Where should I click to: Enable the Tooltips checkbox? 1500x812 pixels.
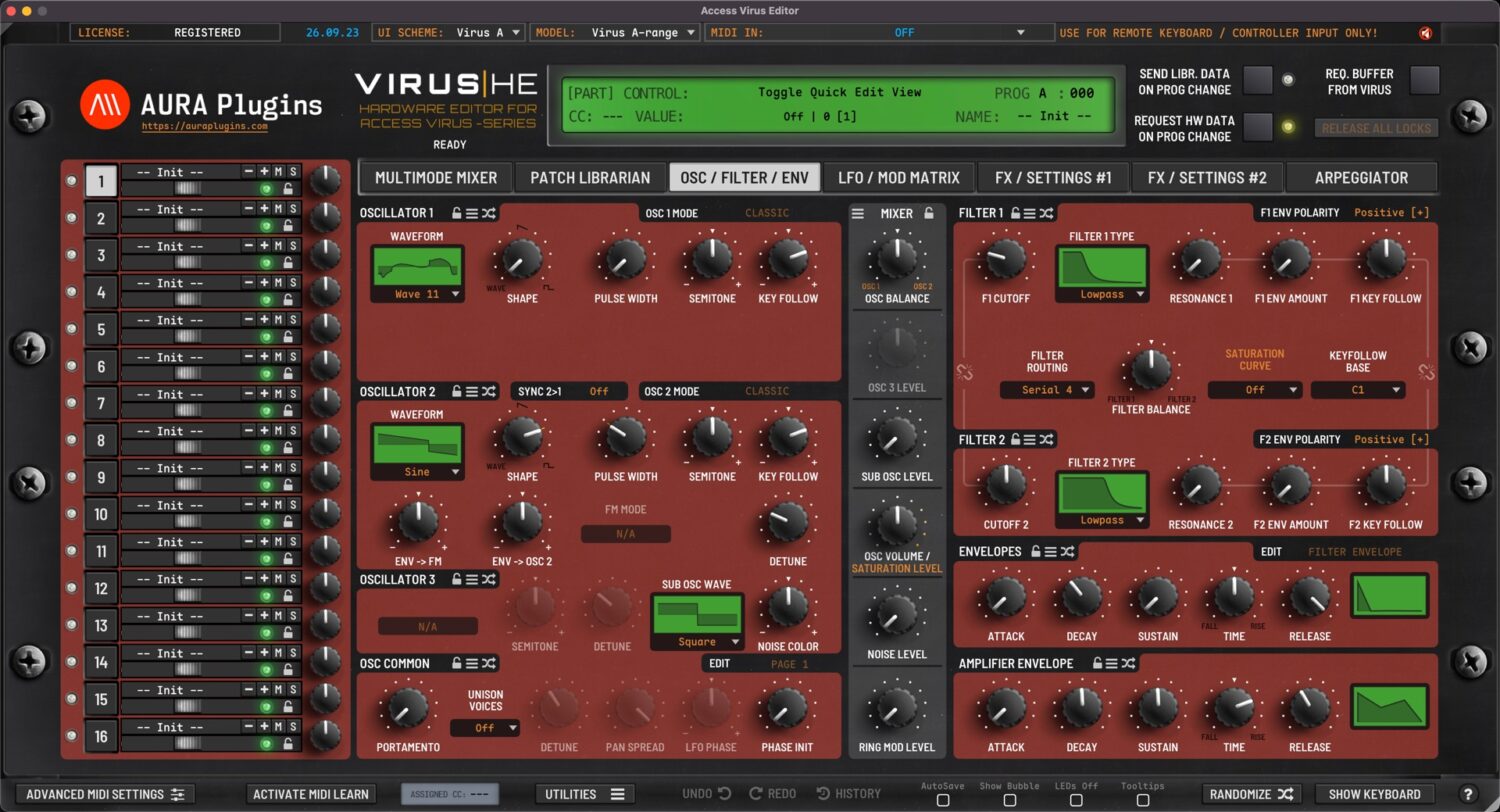tap(1143, 800)
